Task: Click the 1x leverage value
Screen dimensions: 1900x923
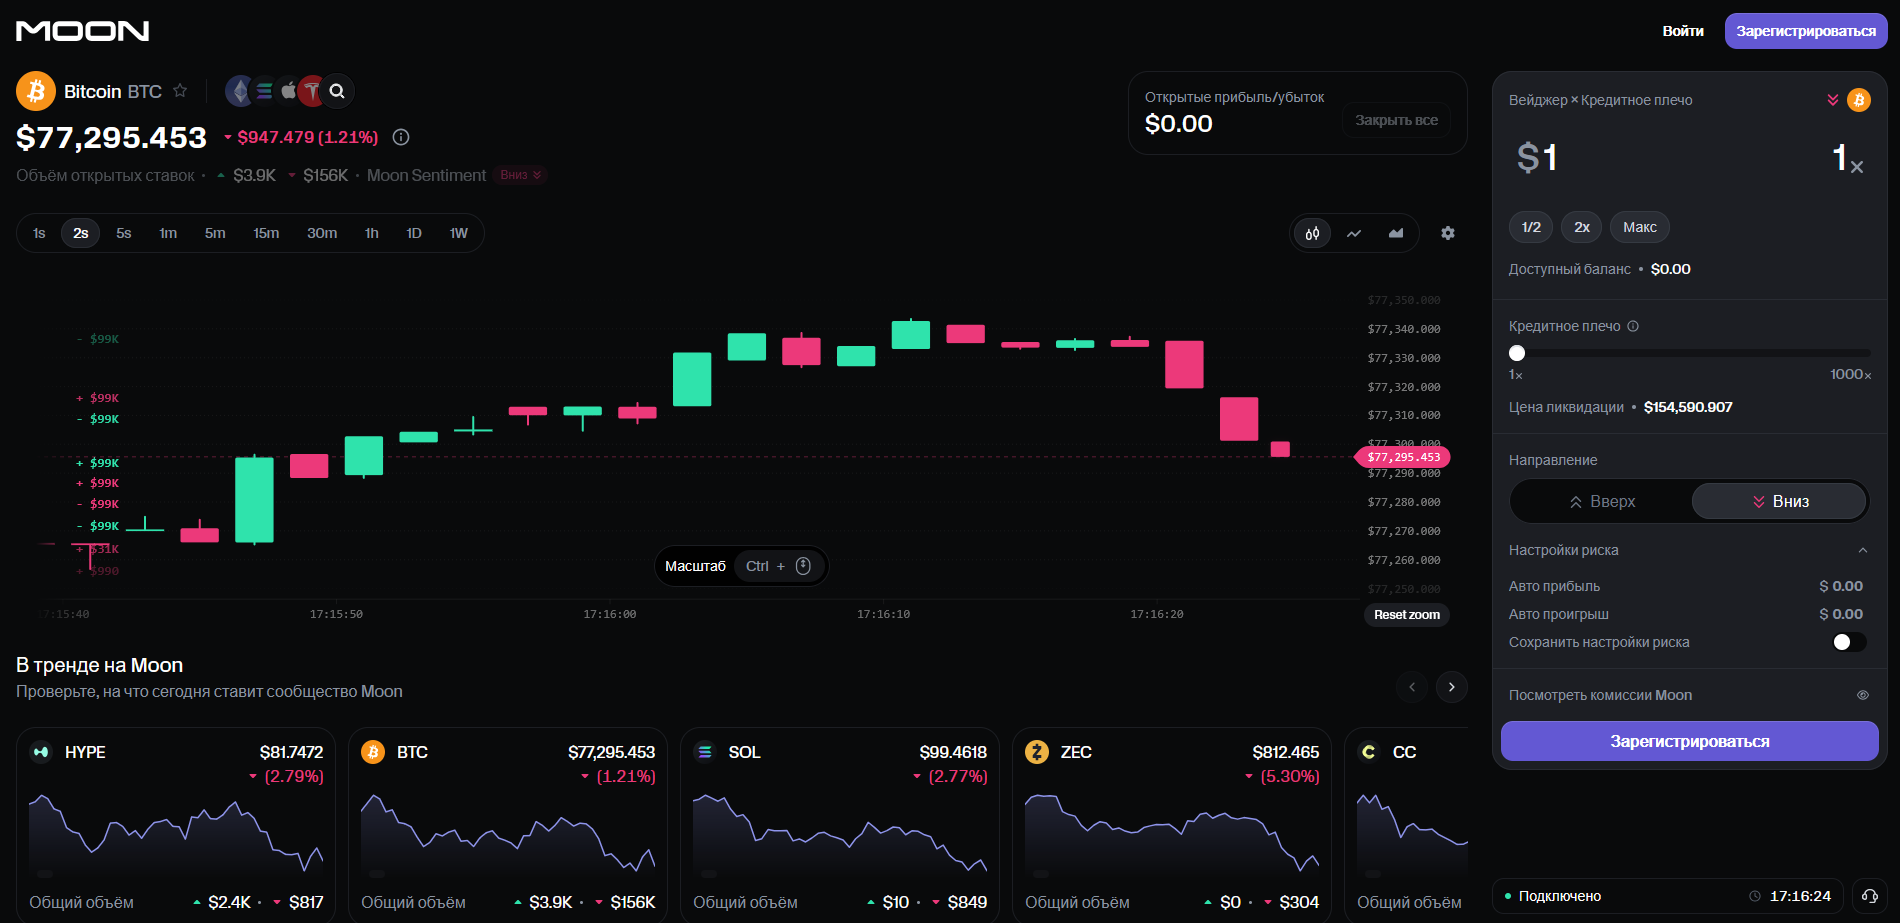Action: click(1848, 157)
